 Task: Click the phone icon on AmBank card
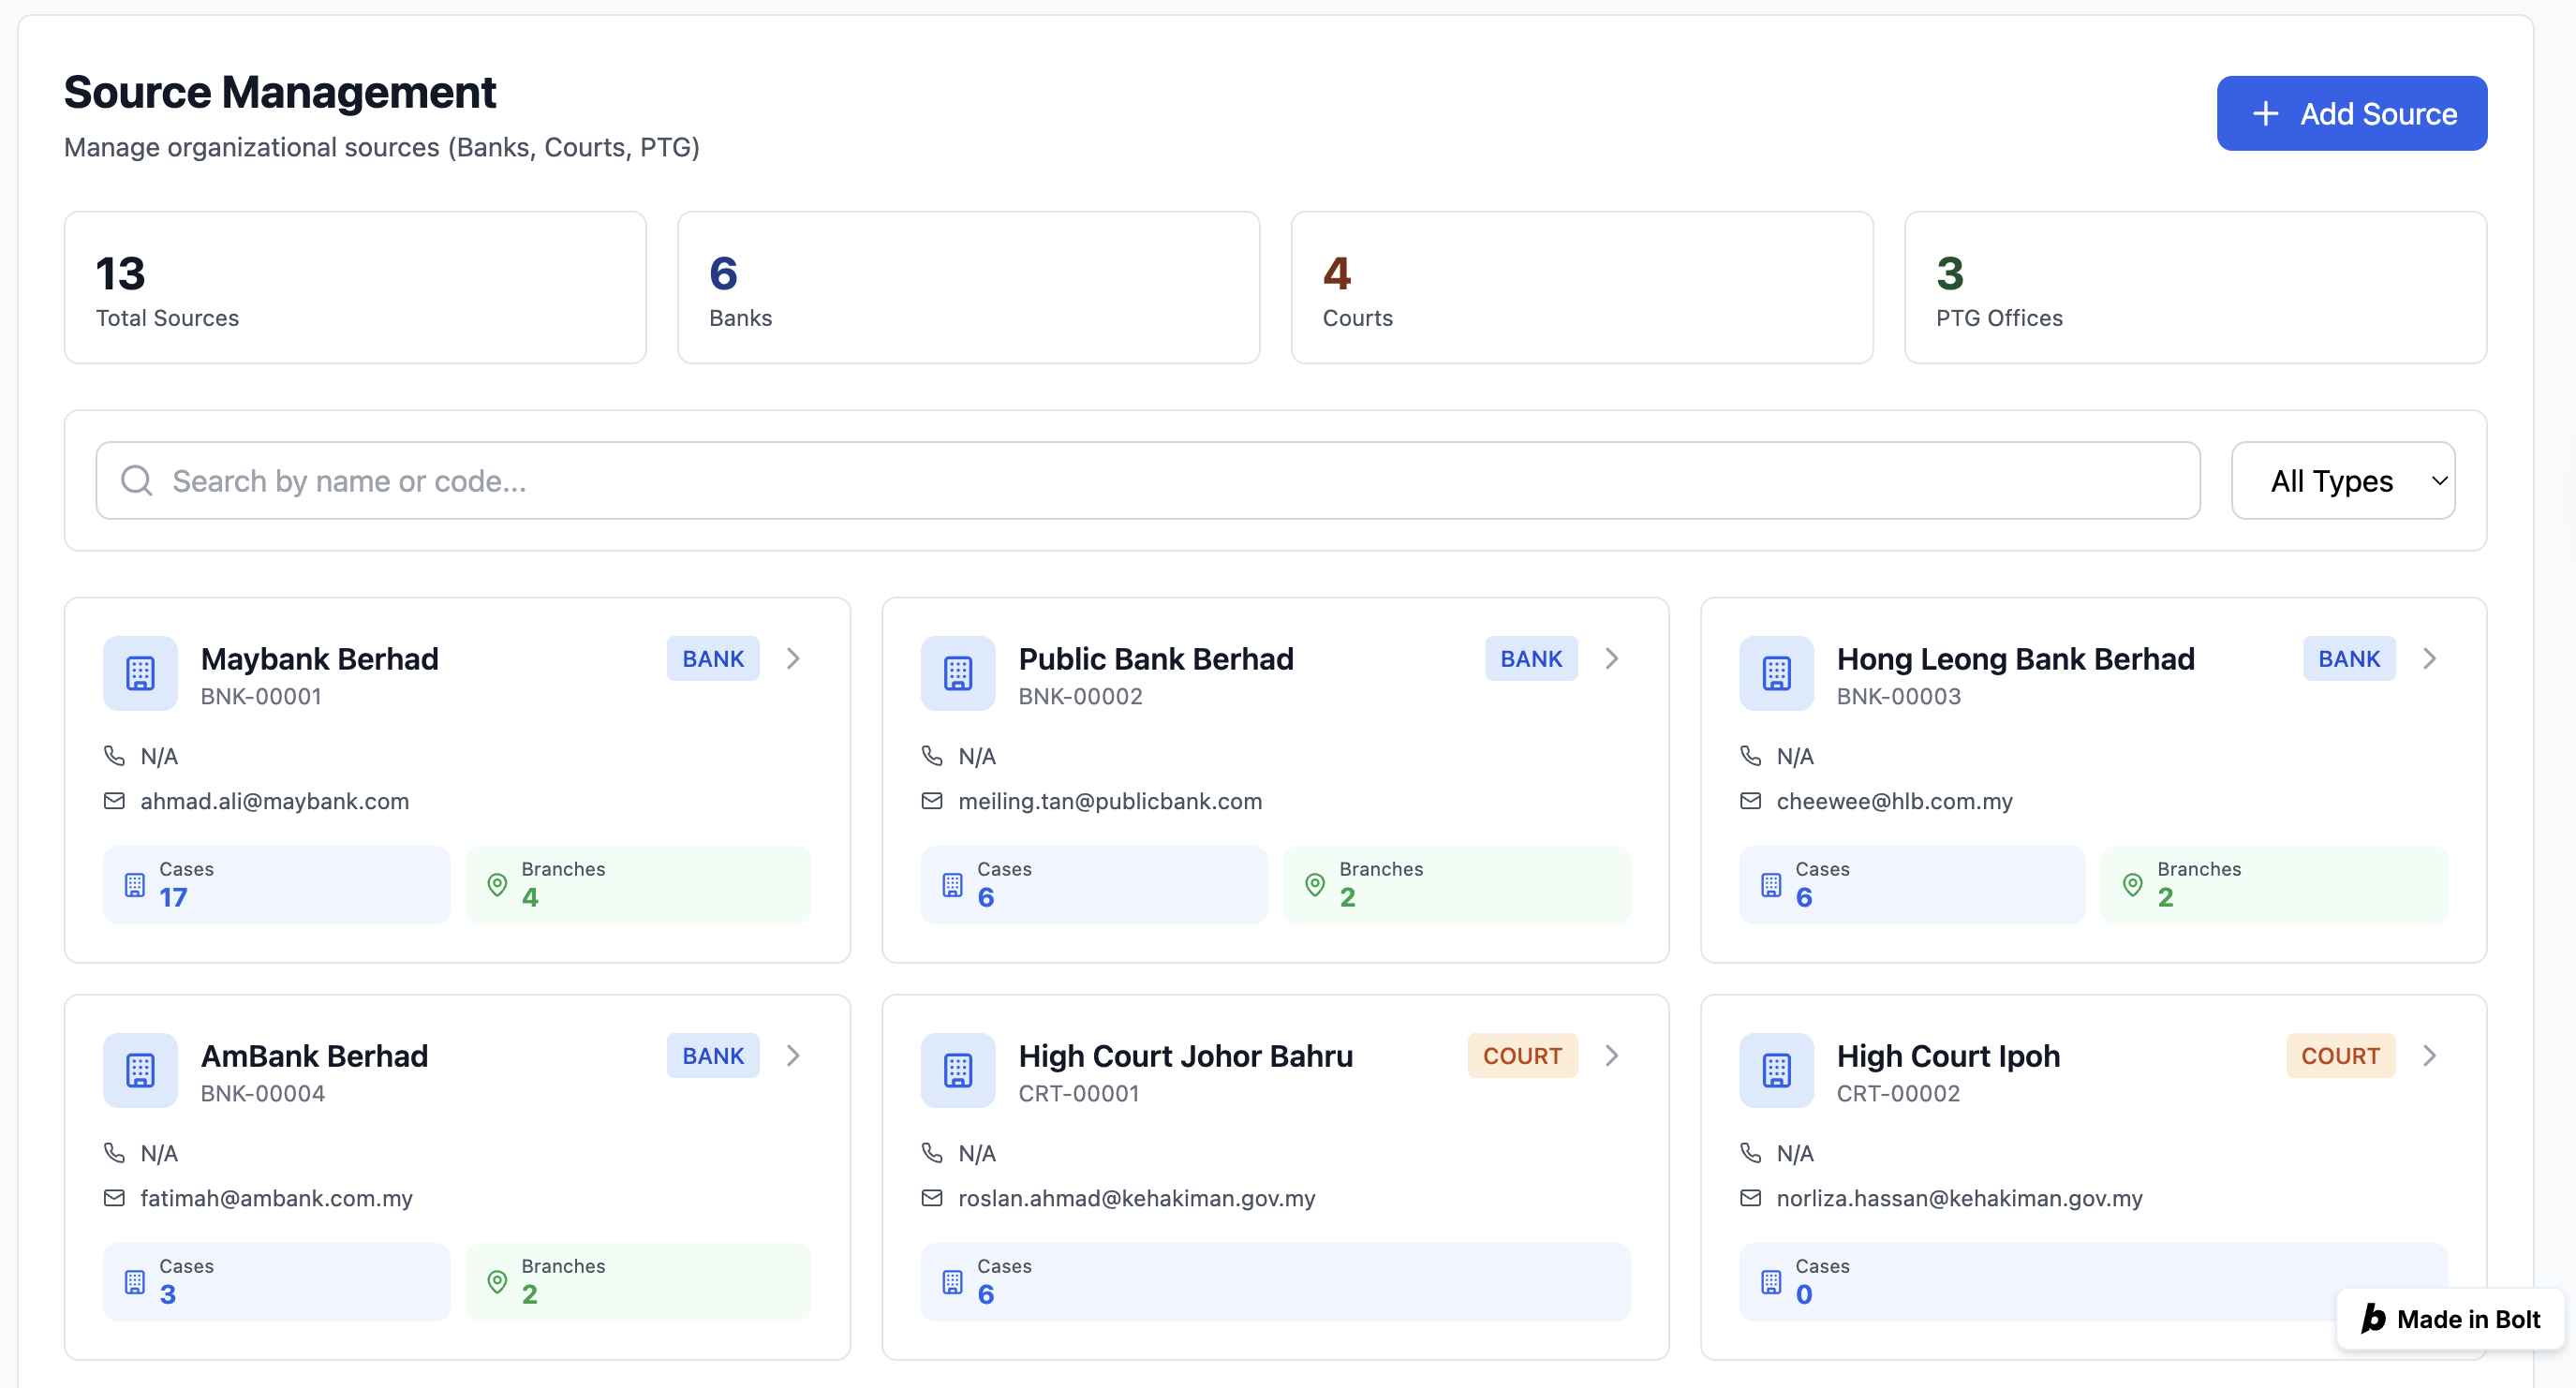114,1152
